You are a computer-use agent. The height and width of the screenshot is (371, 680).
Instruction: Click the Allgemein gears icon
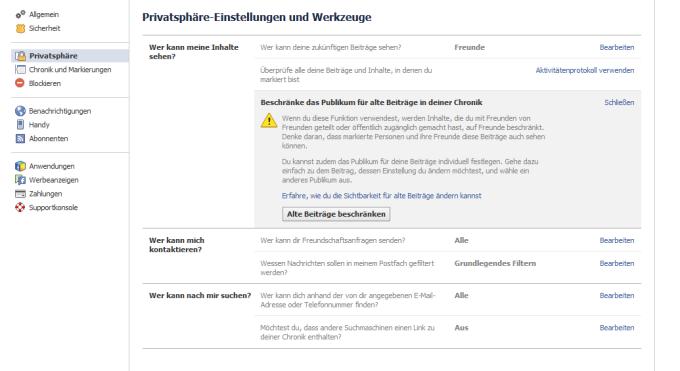coord(20,14)
